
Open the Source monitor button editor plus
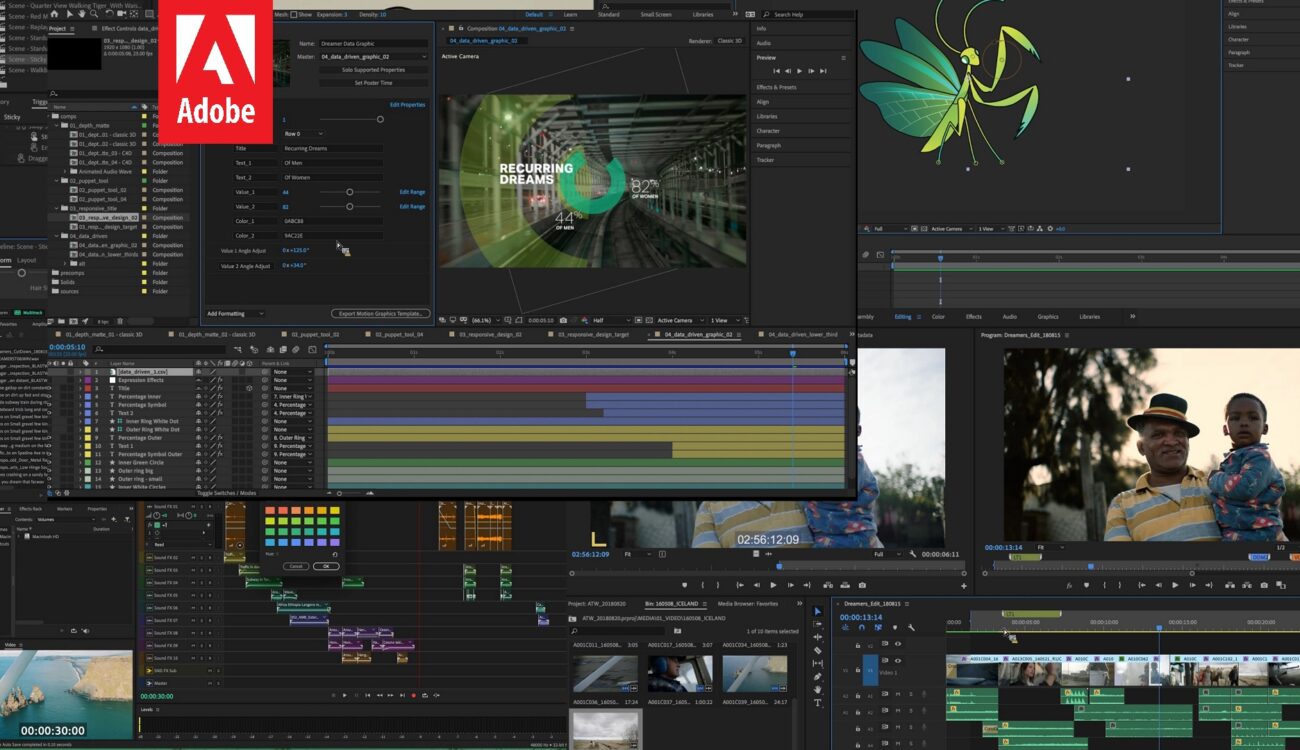point(964,586)
